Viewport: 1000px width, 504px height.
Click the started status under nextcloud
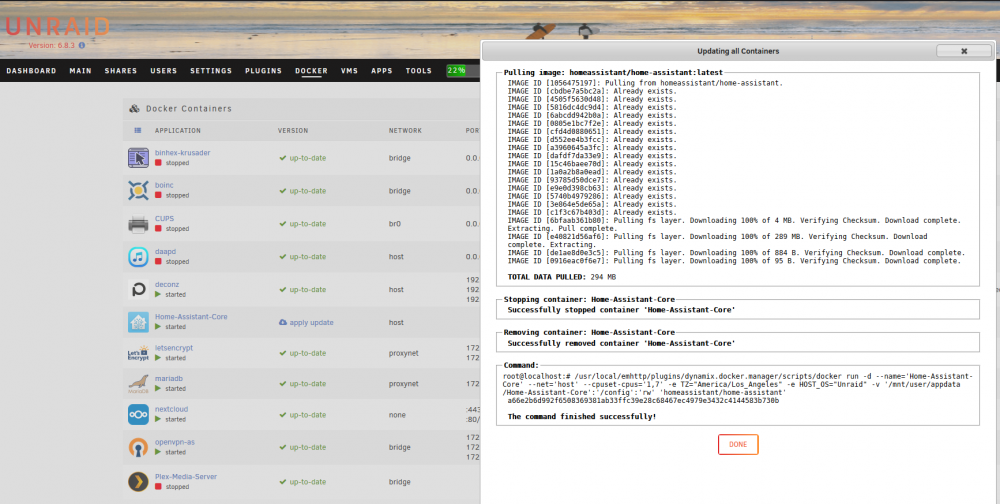click(x=170, y=419)
